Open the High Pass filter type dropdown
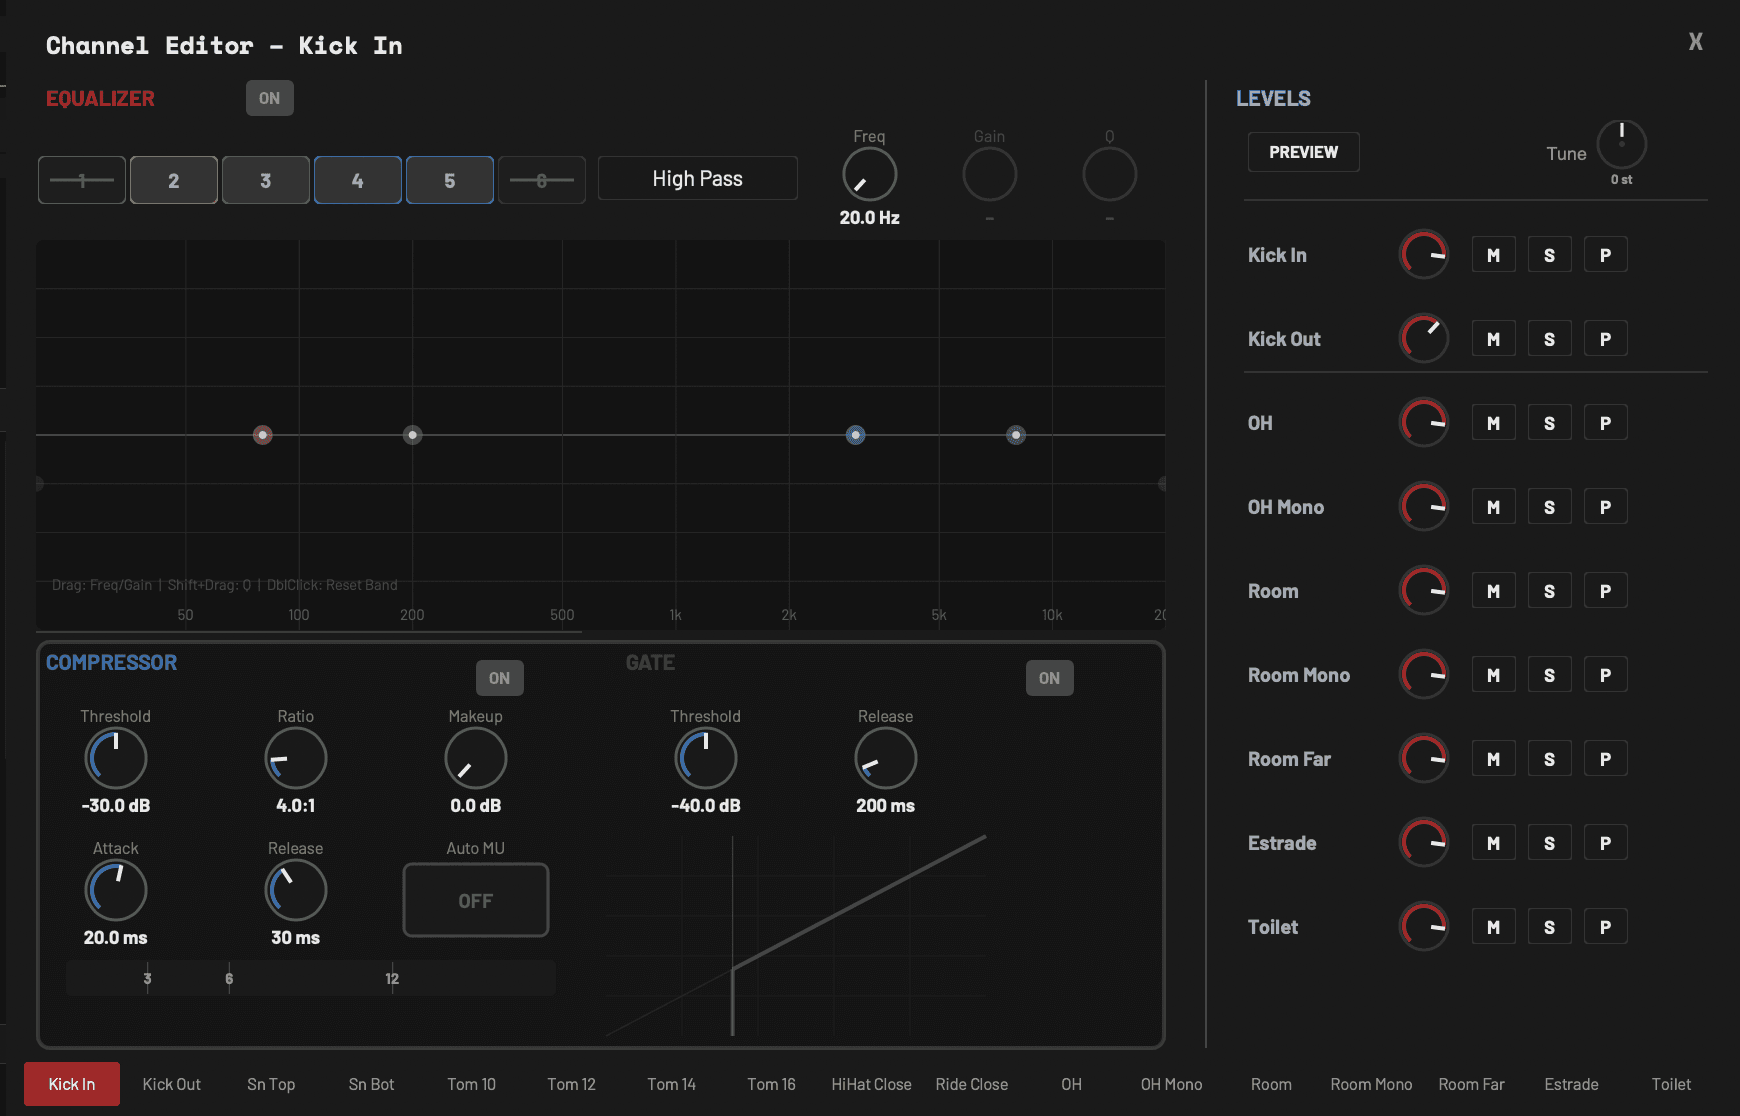1740x1116 pixels. pyautogui.click(x=698, y=178)
